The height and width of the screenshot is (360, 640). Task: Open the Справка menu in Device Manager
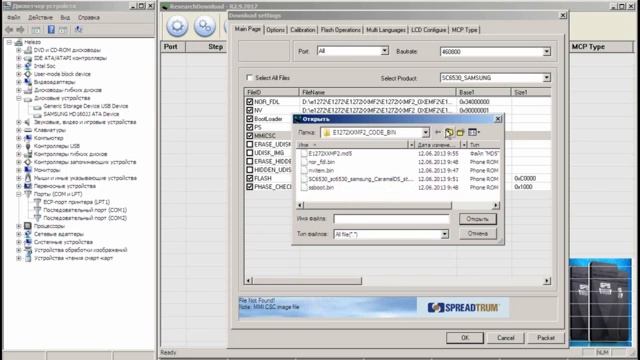pos(89,18)
